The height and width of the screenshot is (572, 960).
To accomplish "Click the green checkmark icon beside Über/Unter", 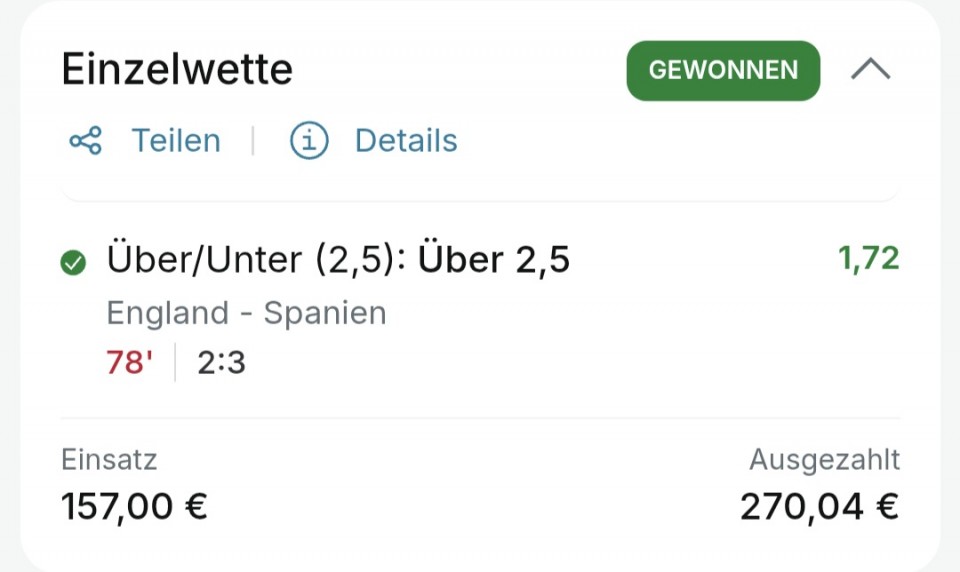I will click(73, 263).
